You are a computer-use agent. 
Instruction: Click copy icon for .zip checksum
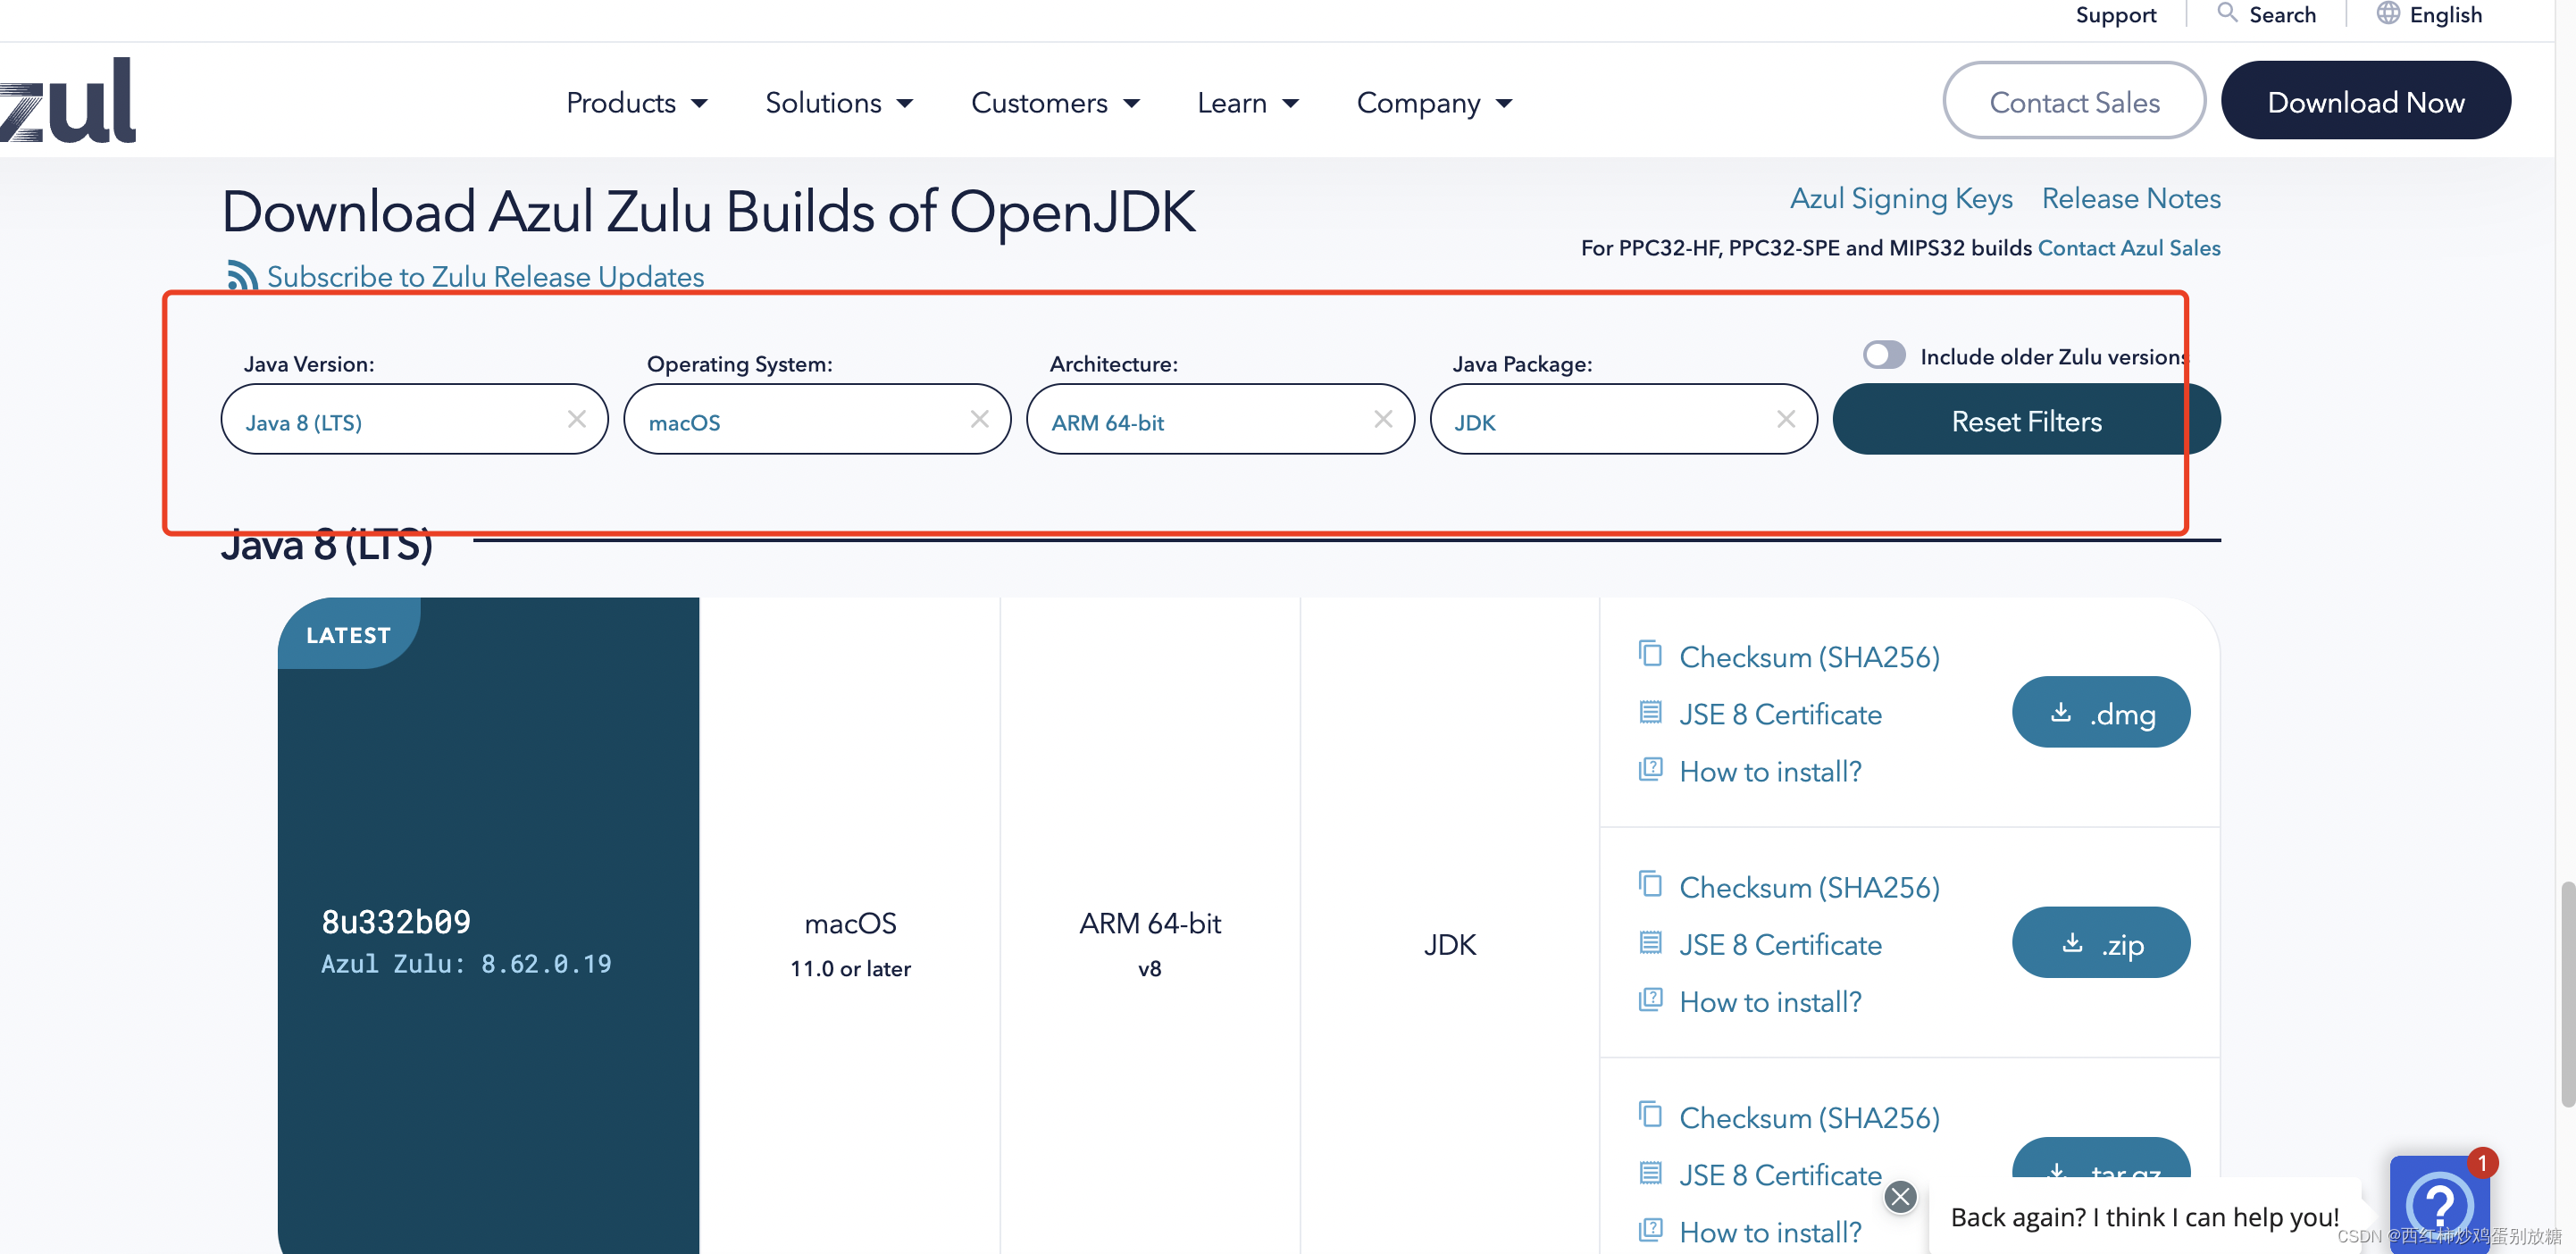1651,884
